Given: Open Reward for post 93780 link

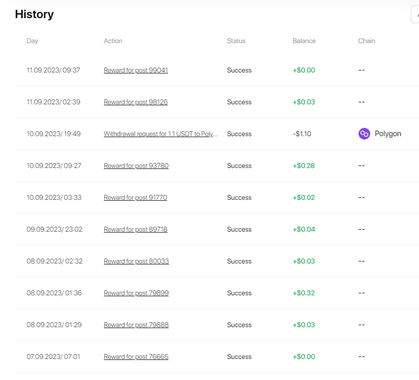Looking at the screenshot, I should point(136,166).
